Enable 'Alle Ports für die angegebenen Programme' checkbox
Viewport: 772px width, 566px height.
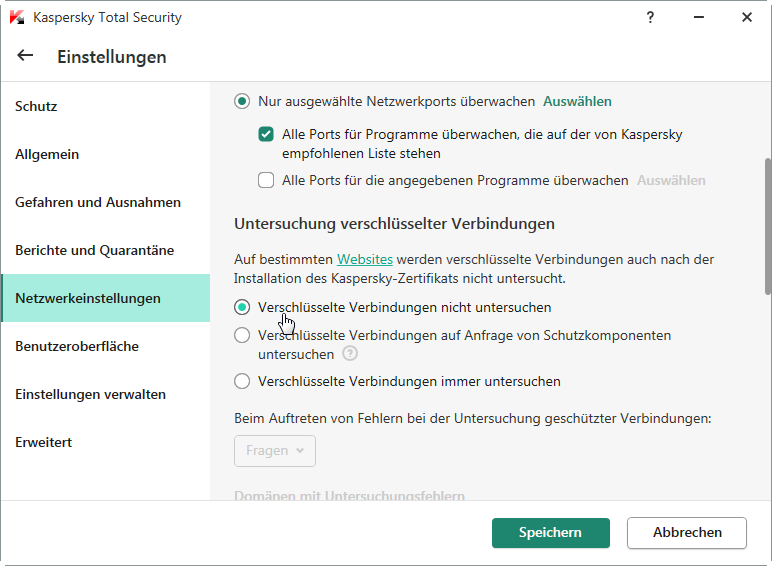click(266, 181)
